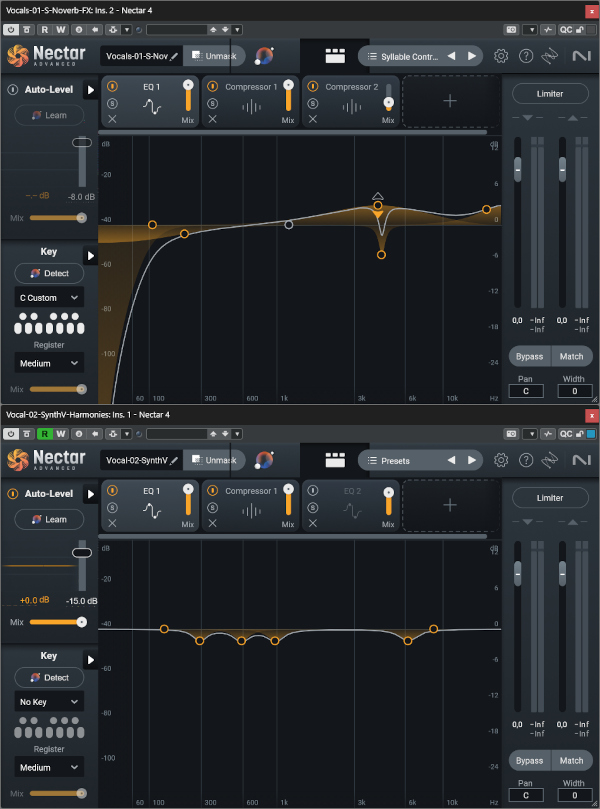Screen dimensions: 600x809
Task: Toggle Compressor 2 power button
Action: (312, 87)
